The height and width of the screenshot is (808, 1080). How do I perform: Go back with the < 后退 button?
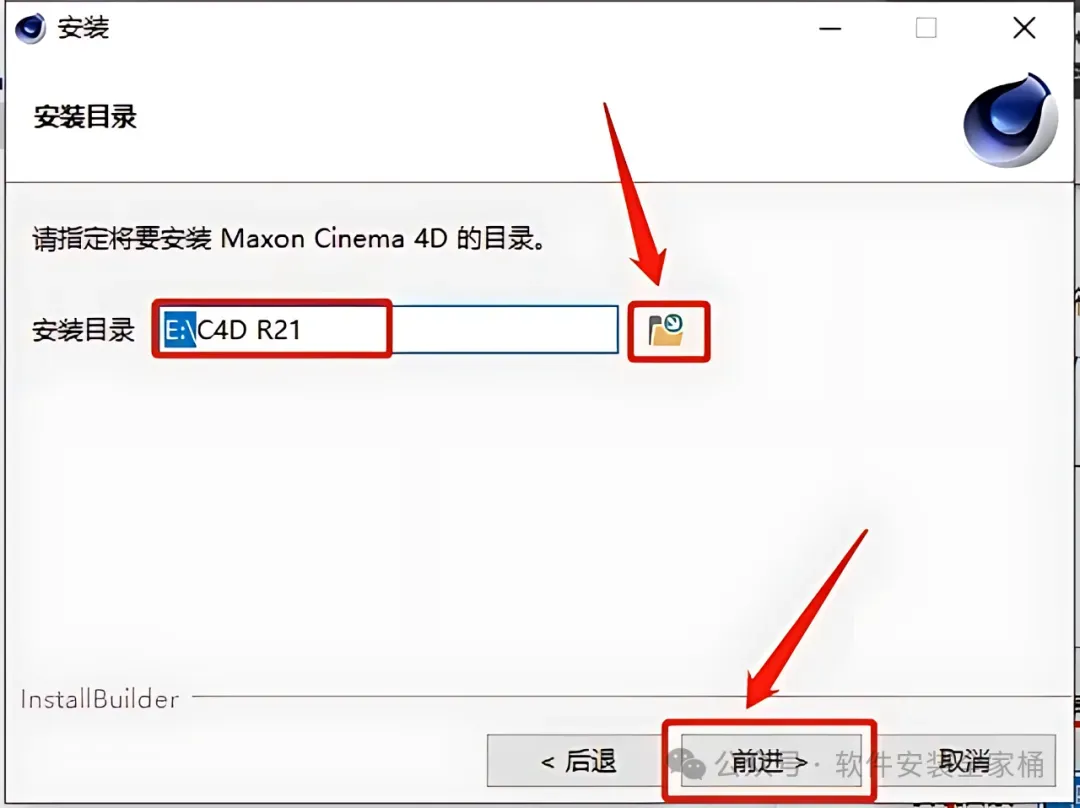[577, 760]
